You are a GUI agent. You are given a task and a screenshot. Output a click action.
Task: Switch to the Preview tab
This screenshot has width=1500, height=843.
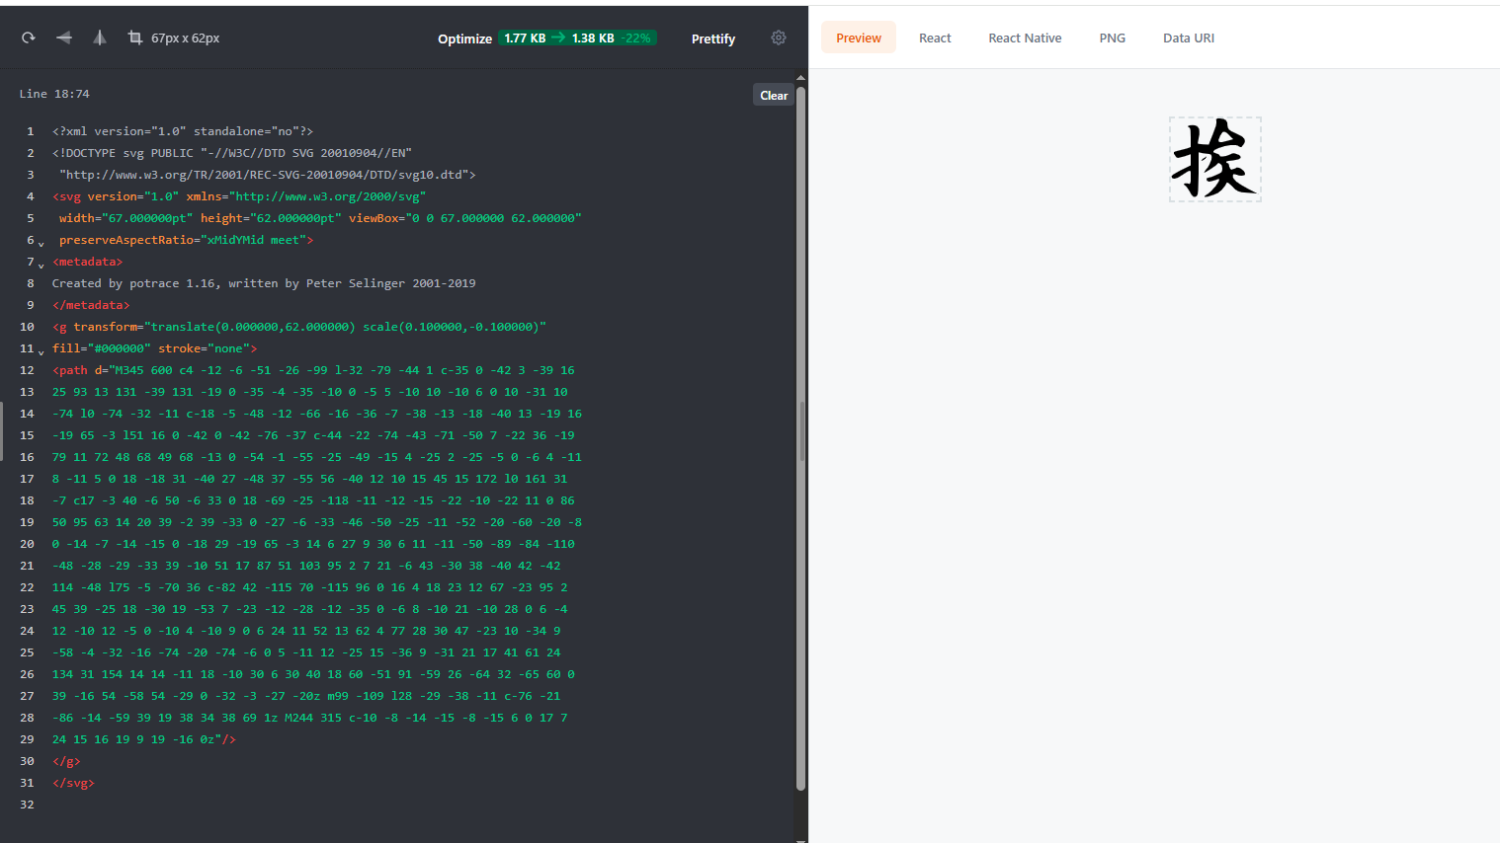coord(858,38)
